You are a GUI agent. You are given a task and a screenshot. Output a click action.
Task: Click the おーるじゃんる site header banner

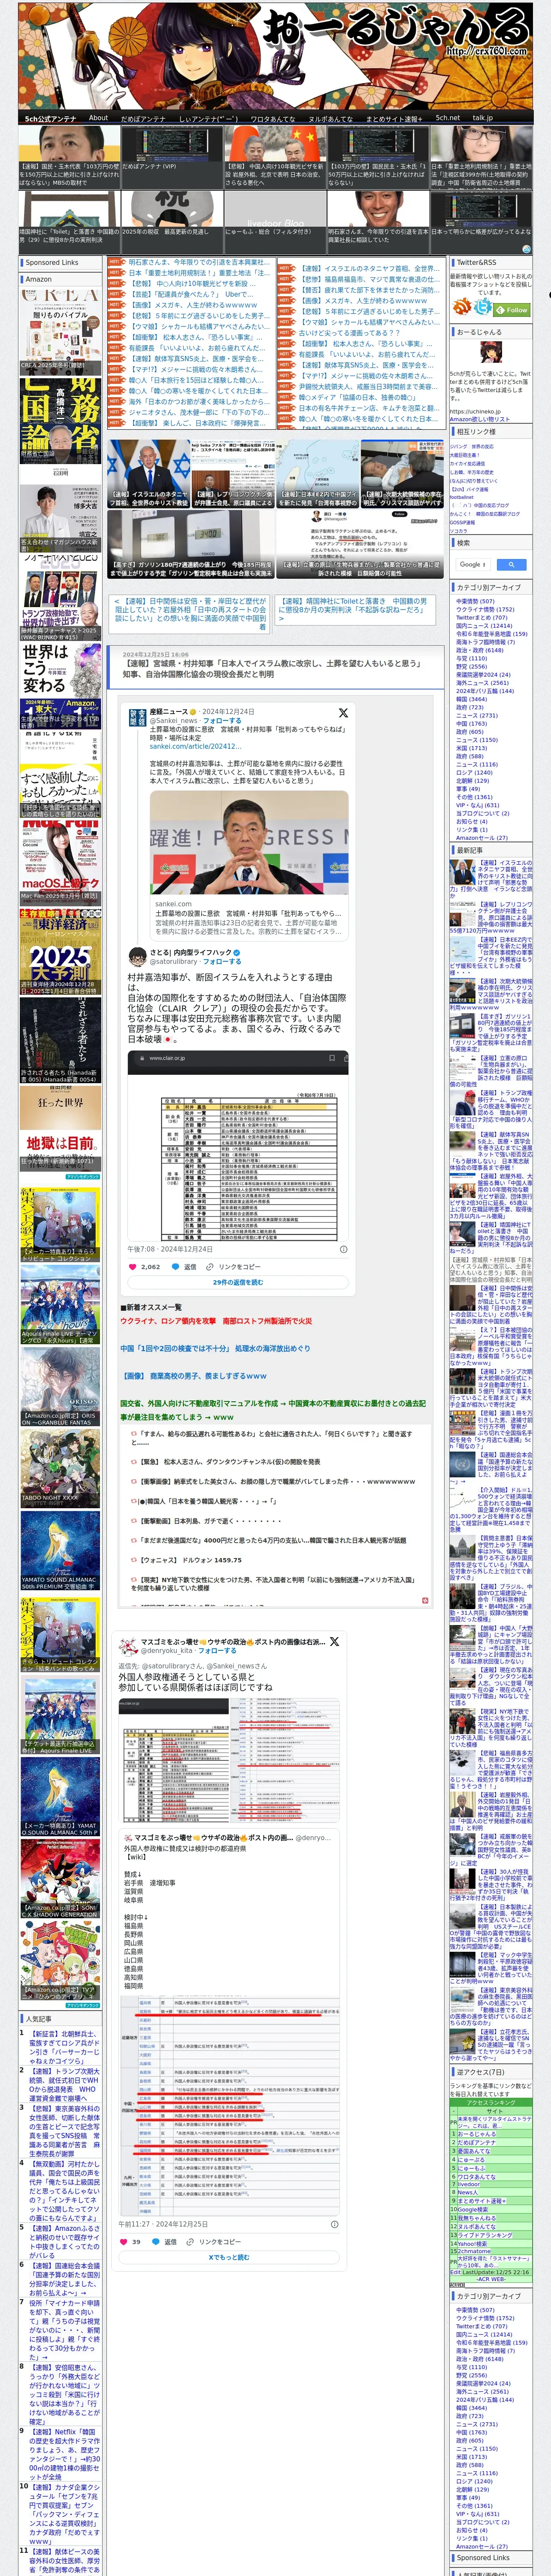(275, 55)
